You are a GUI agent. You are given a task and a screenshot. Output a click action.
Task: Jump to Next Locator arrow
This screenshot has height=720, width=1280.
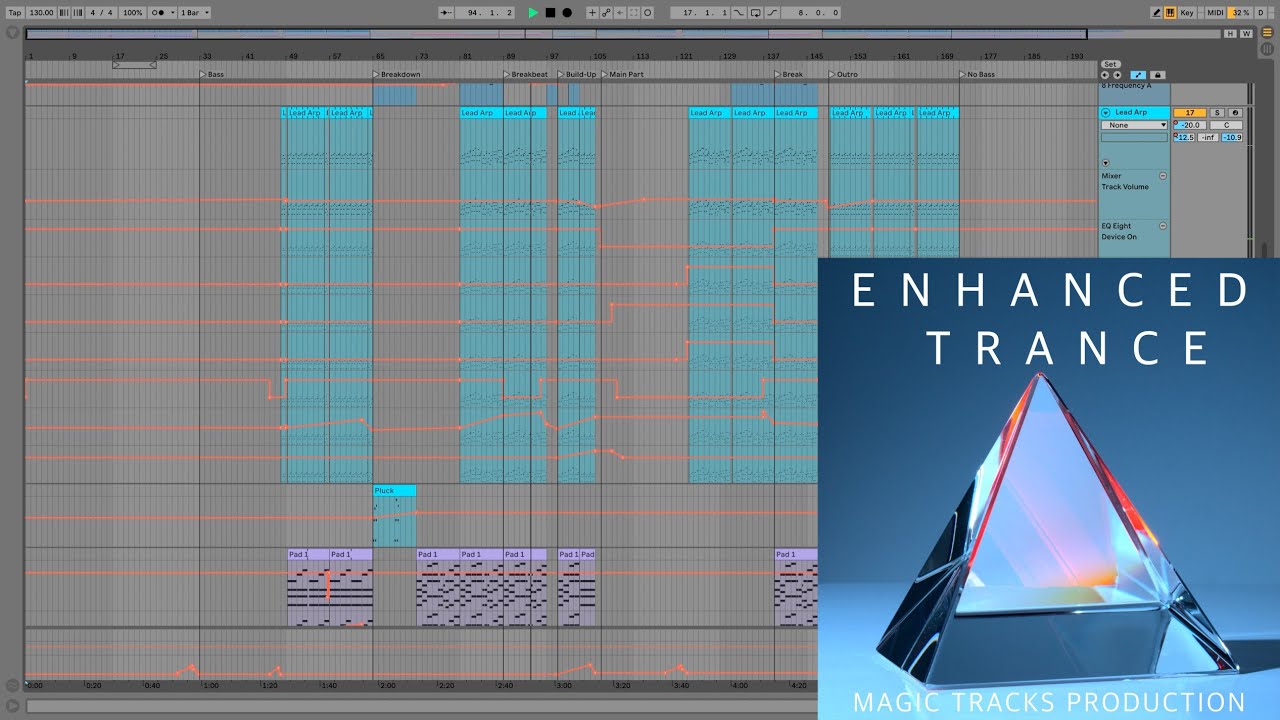pyautogui.click(x=1117, y=75)
